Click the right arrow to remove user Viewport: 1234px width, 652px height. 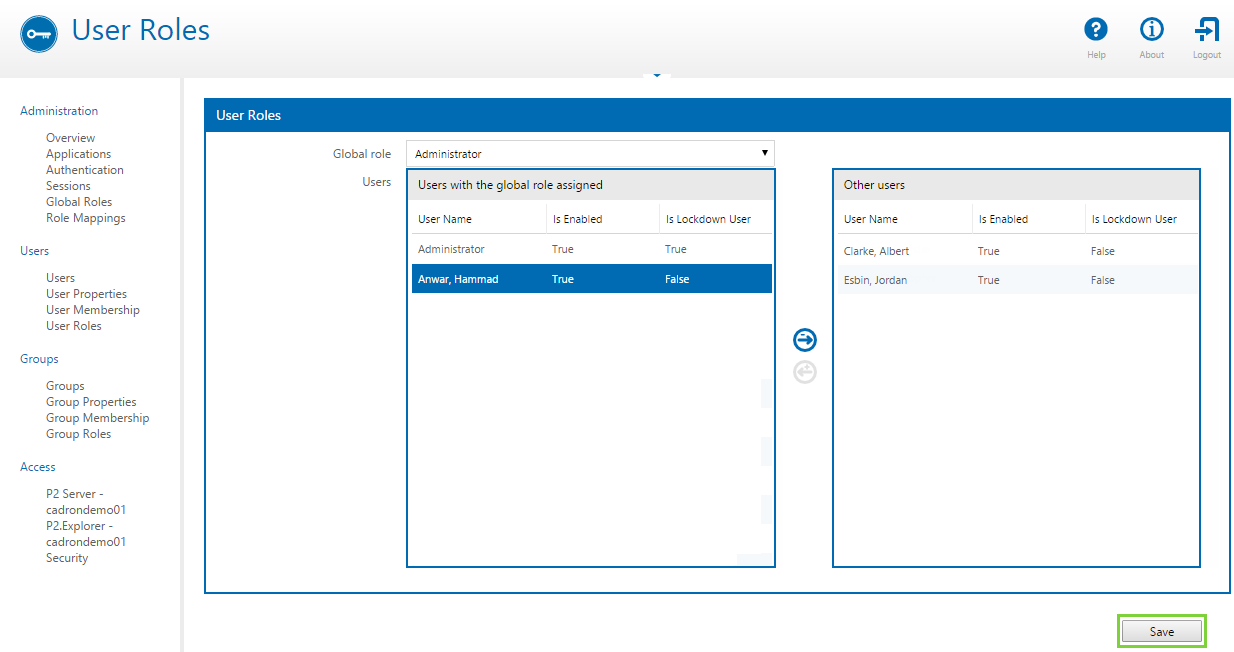click(x=805, y=340)
